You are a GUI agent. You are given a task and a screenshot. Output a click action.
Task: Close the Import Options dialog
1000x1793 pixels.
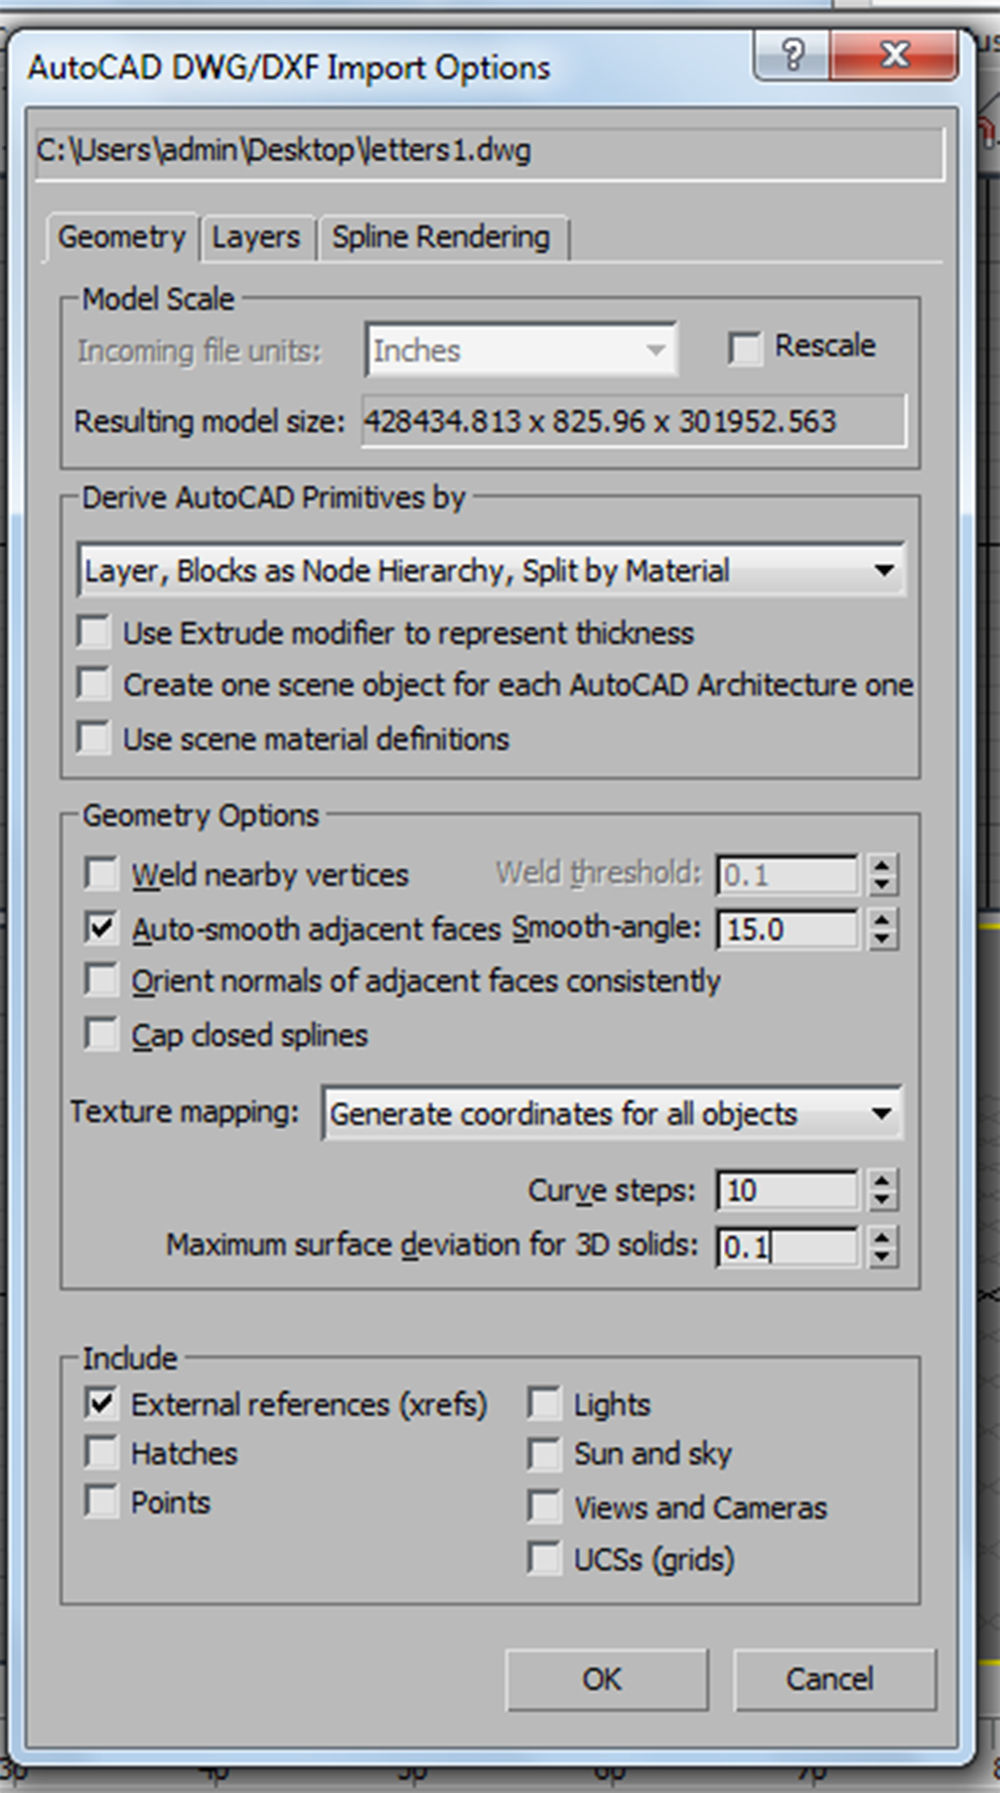click(893, 53)
